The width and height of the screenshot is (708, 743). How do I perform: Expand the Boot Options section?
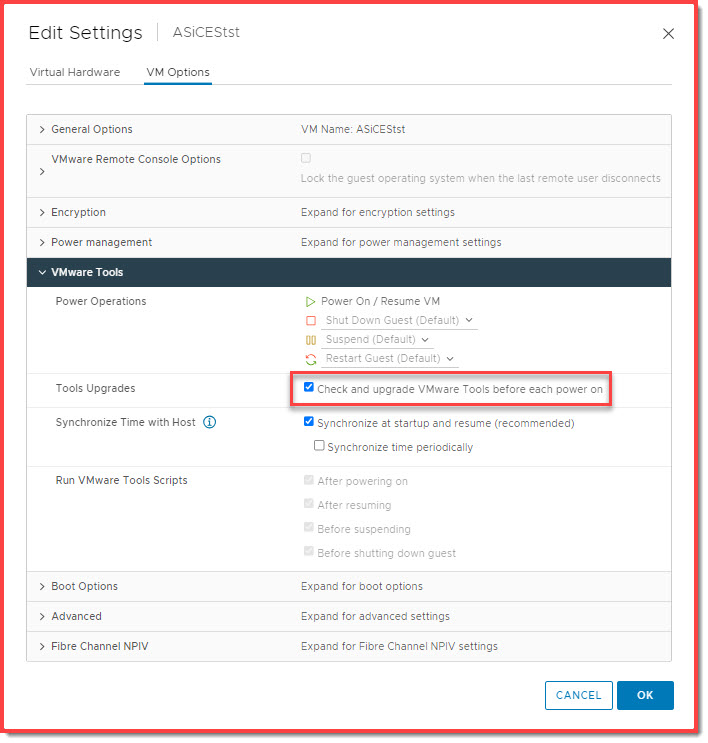point(42,586)
